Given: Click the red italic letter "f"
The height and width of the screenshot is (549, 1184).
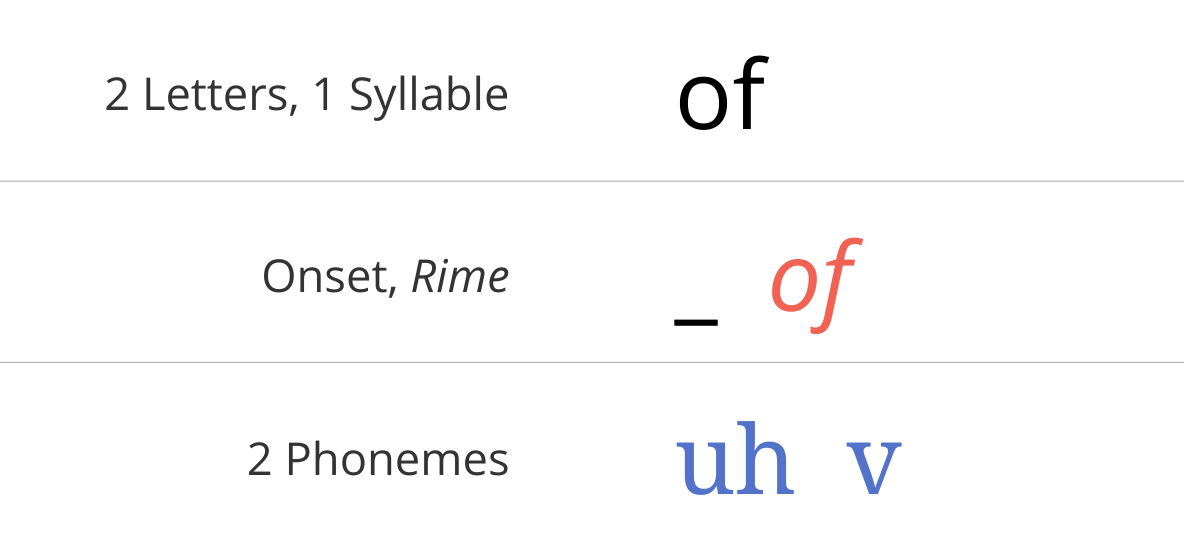Looking at the screenshot, I should pos(834,285).
